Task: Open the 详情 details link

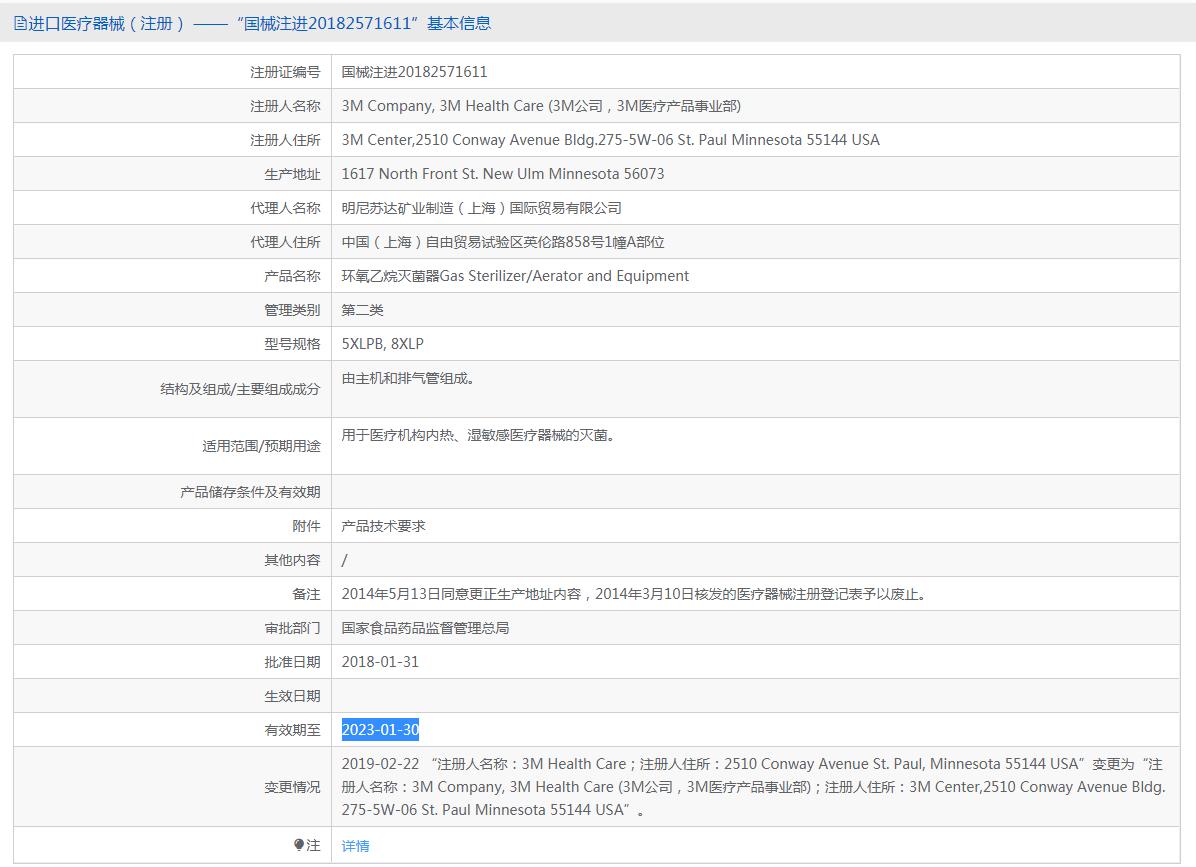Action: [x=355, y=846]
